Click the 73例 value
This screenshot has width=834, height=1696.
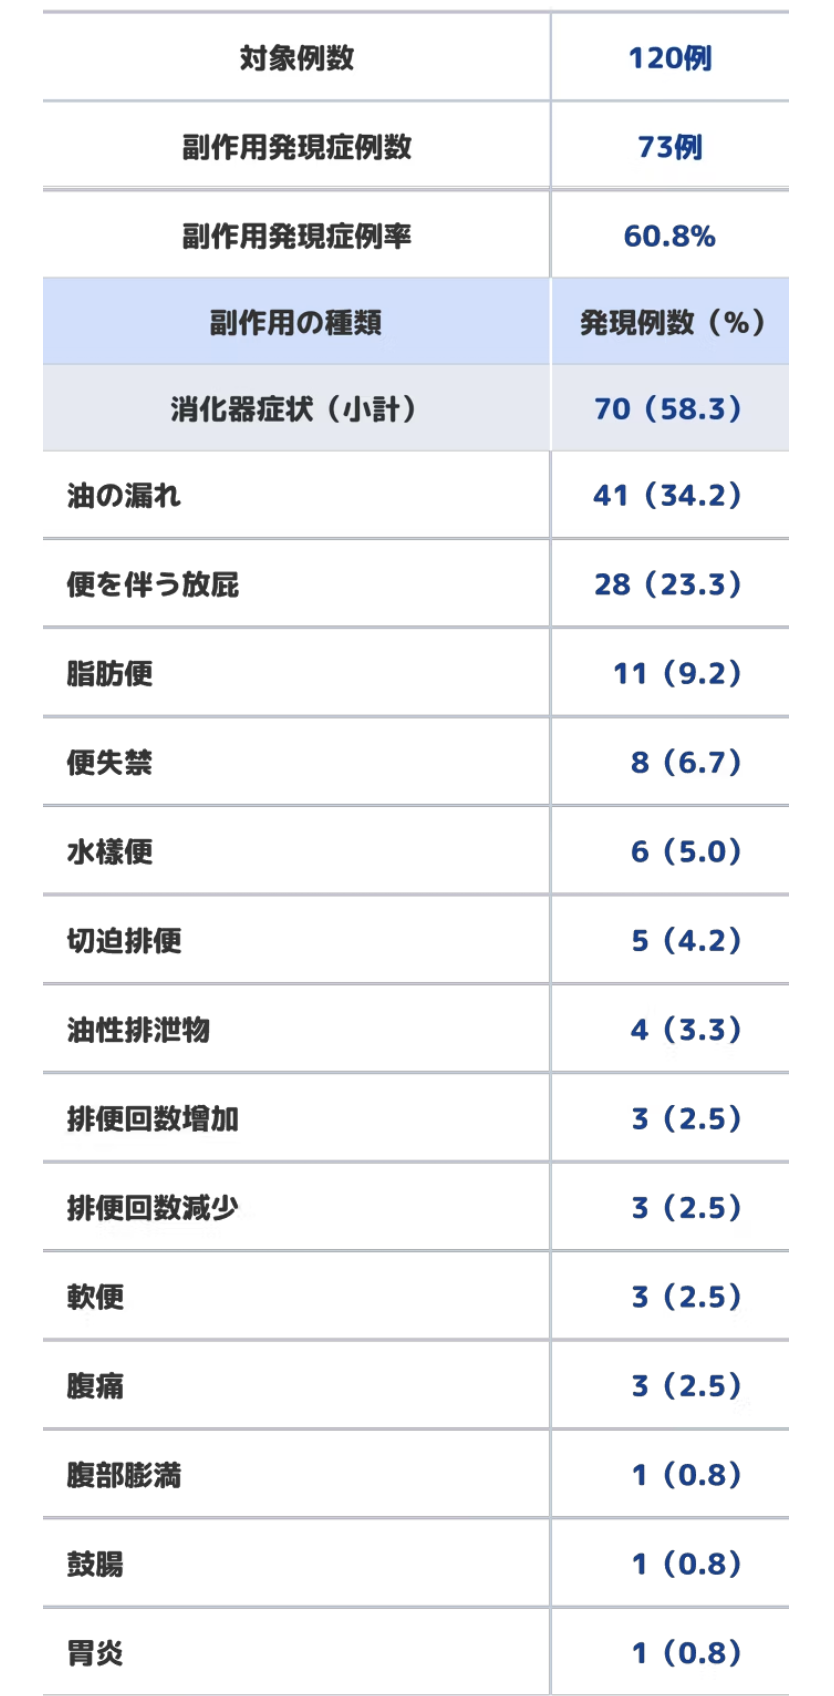point(669,147)
